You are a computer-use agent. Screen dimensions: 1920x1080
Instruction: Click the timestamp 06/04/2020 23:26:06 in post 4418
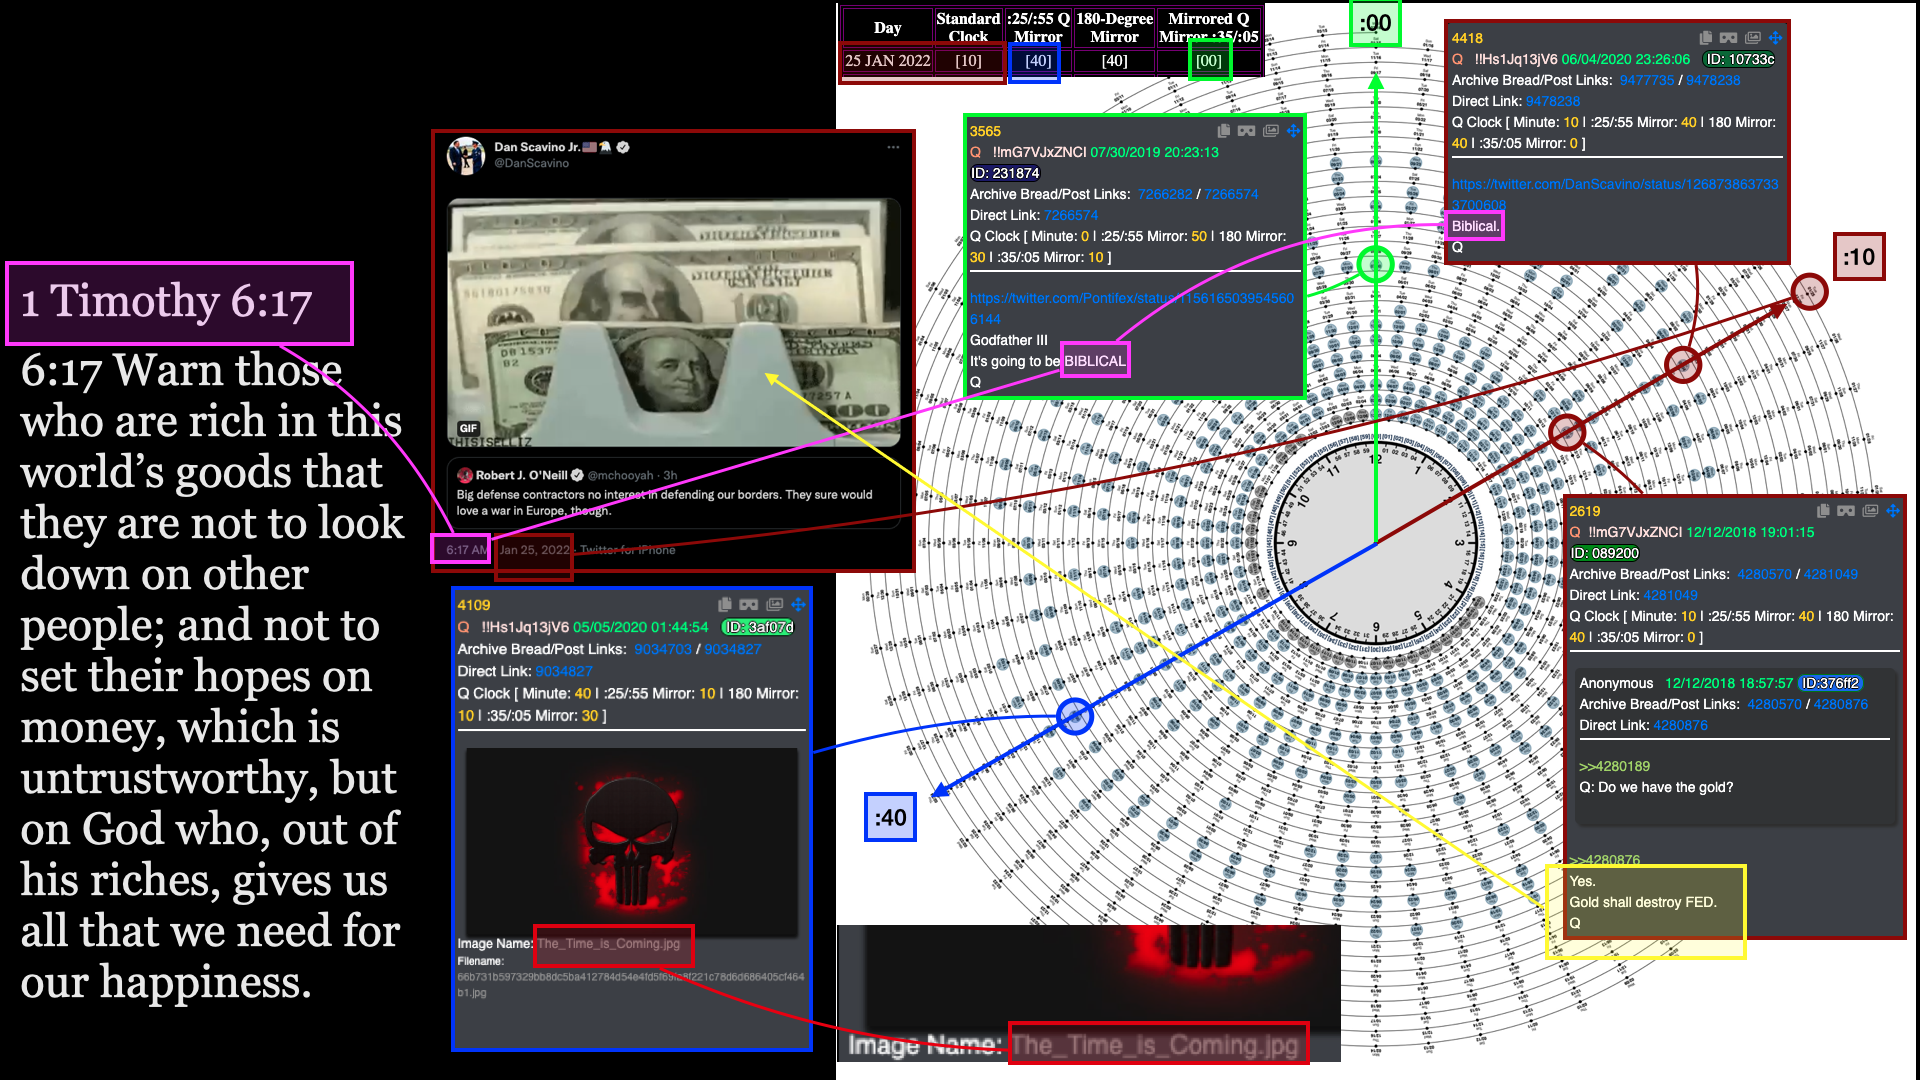click(x=1625, y=59)
